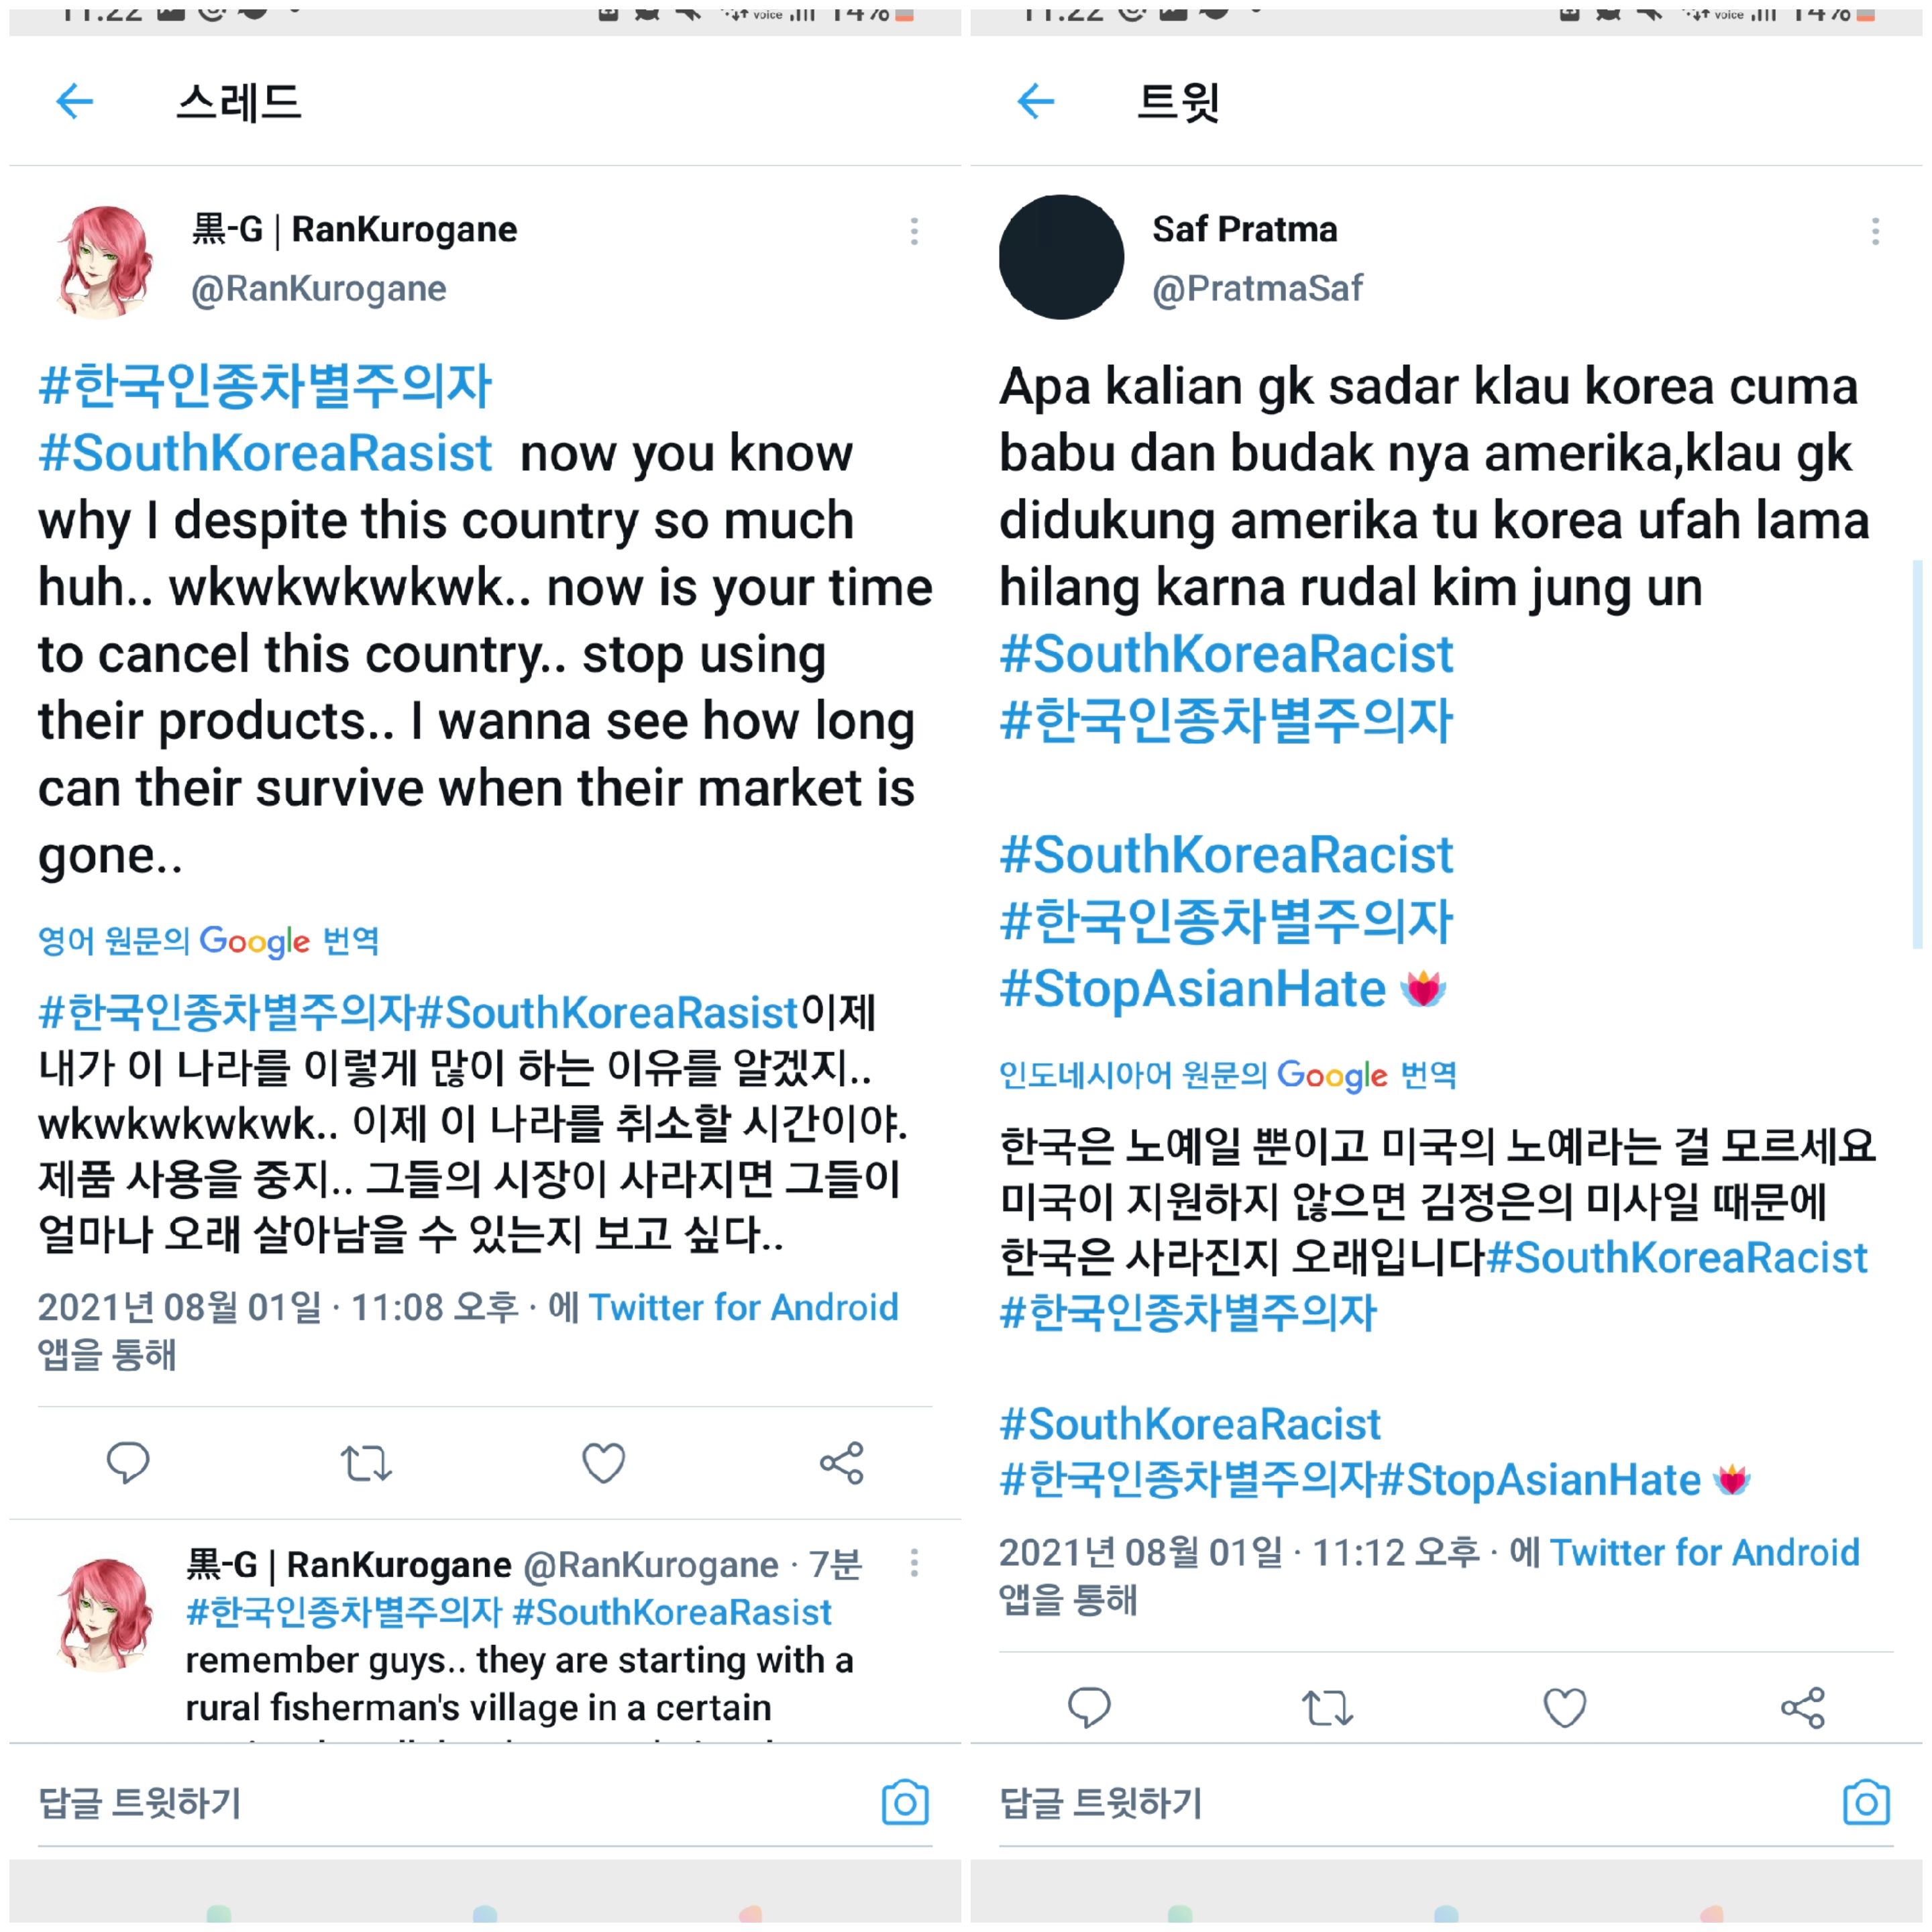Viewport: 1932px width, 1932px height.
Task: Share RanKurogane's main tweet
Action: (842, 1463)
